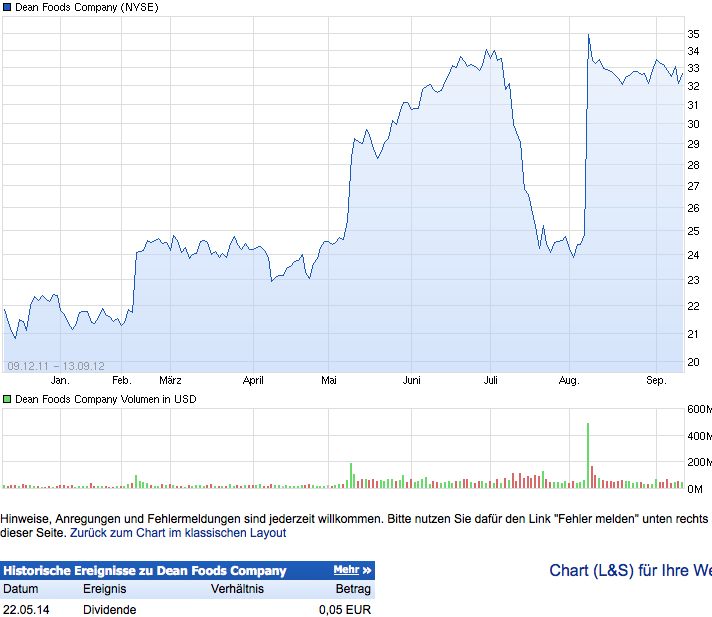The image size is (712, 617).
Task: Follow 'Zurück zum Chart im klassischen Layout' link
Action: [178, 533]
